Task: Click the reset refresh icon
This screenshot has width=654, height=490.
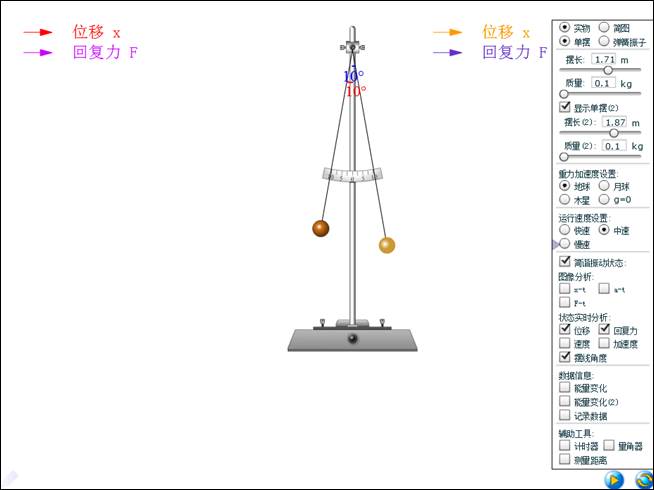Action: (x=640, y=479)
